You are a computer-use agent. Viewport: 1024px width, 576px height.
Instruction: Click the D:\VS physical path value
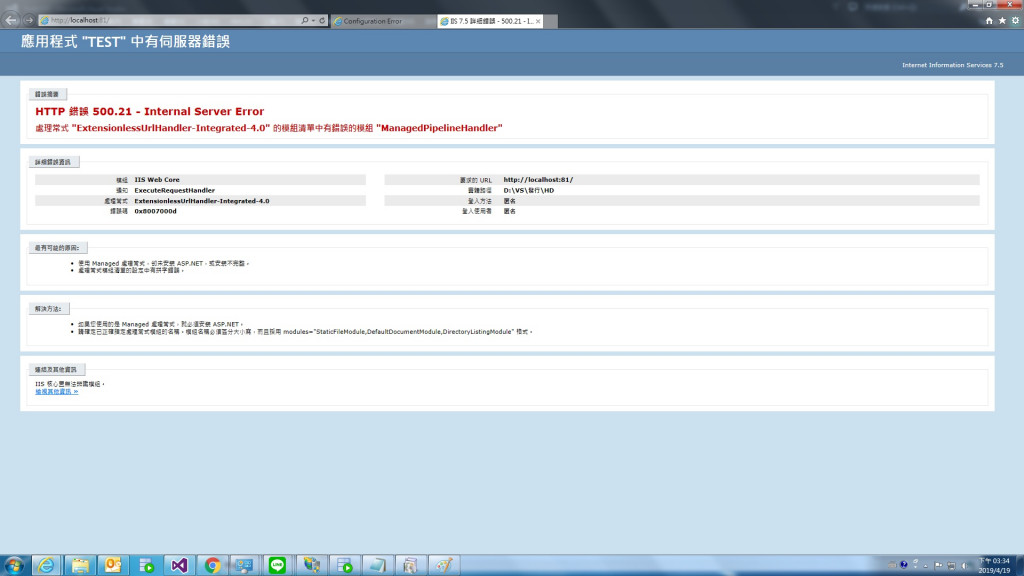tap(528, 191)
